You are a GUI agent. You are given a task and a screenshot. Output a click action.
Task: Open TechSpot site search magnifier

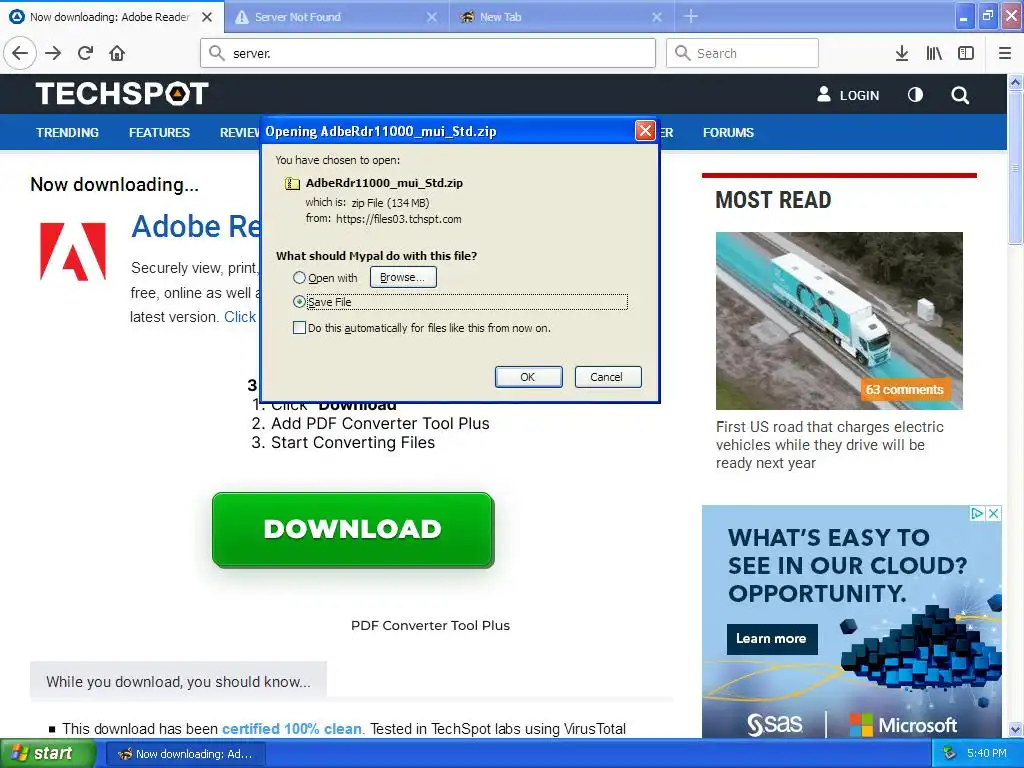click(960, 95)
